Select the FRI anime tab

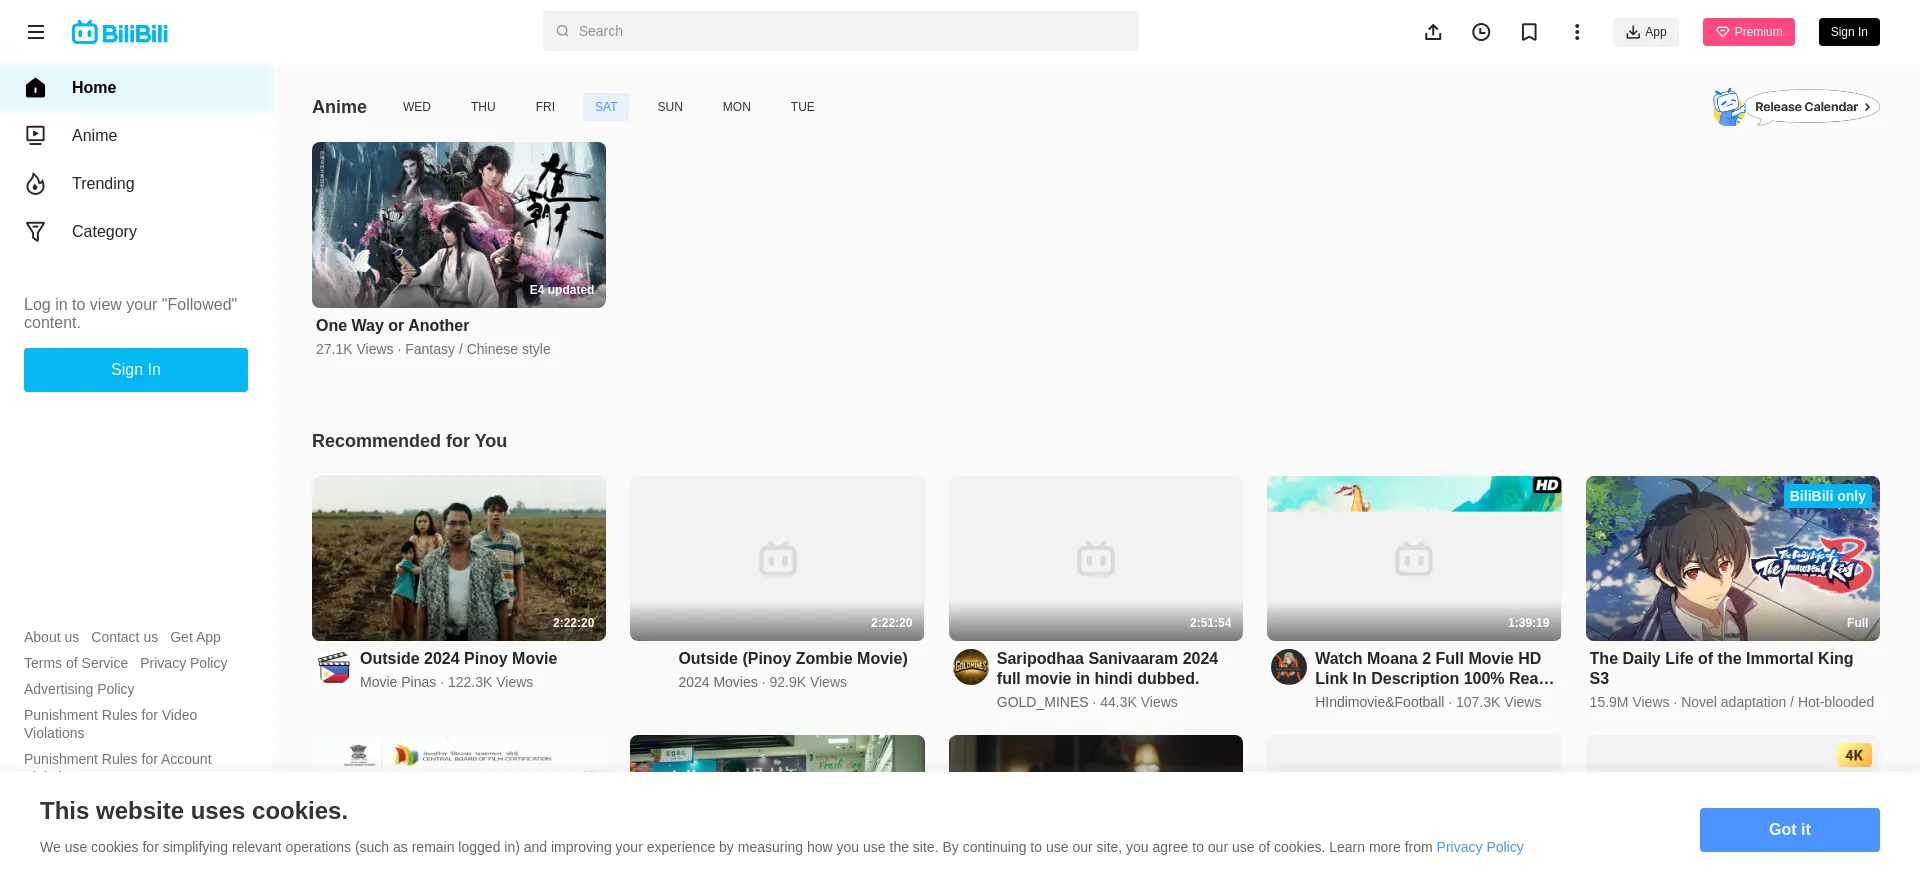[x=545, y=107]
